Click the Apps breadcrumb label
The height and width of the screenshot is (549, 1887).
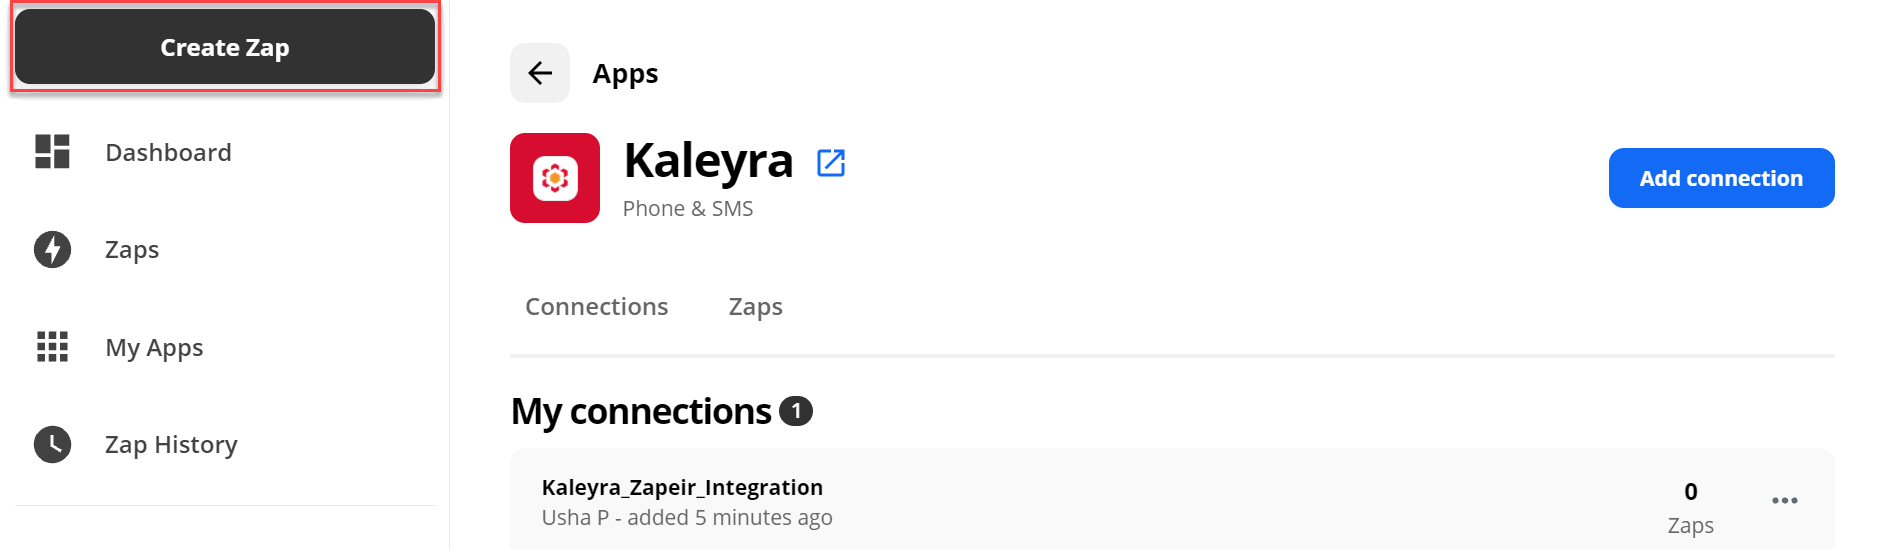point(625,74)
